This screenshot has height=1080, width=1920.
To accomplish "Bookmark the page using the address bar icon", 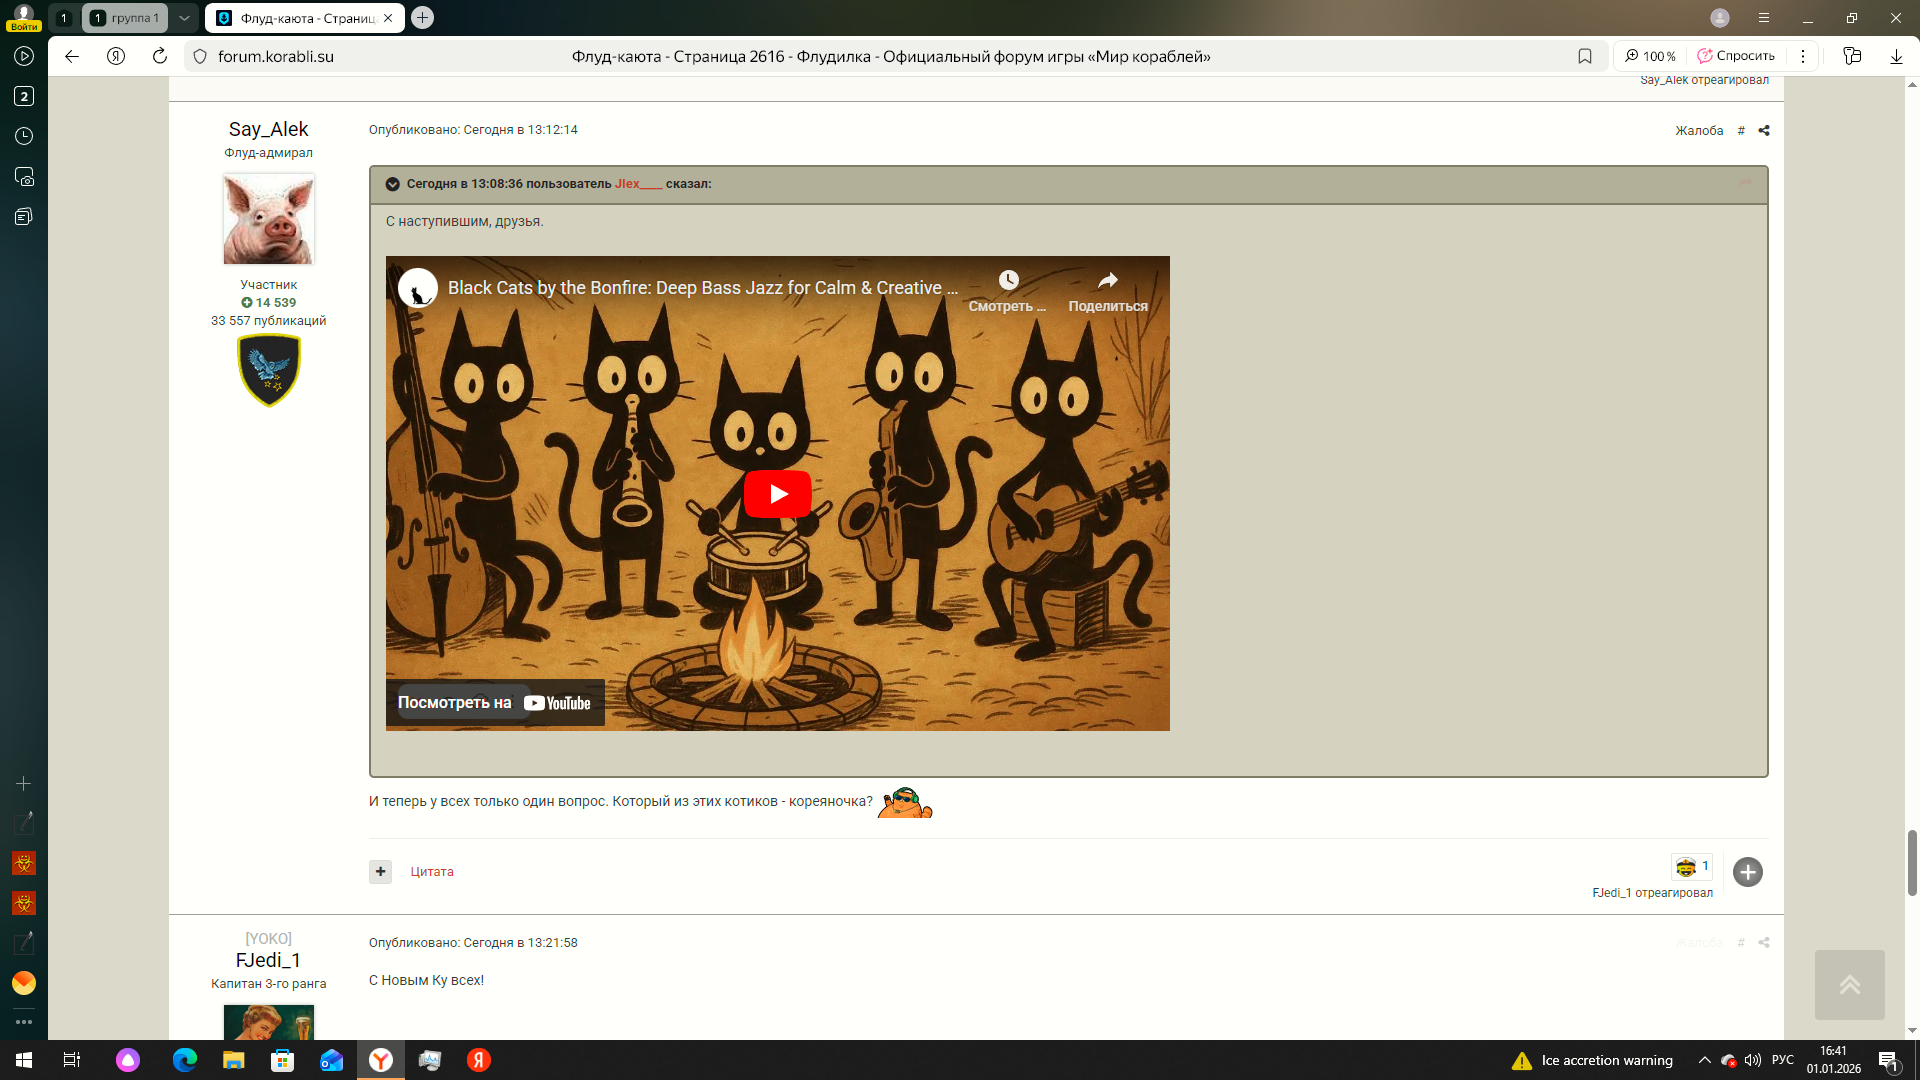I will point(1585,57).
